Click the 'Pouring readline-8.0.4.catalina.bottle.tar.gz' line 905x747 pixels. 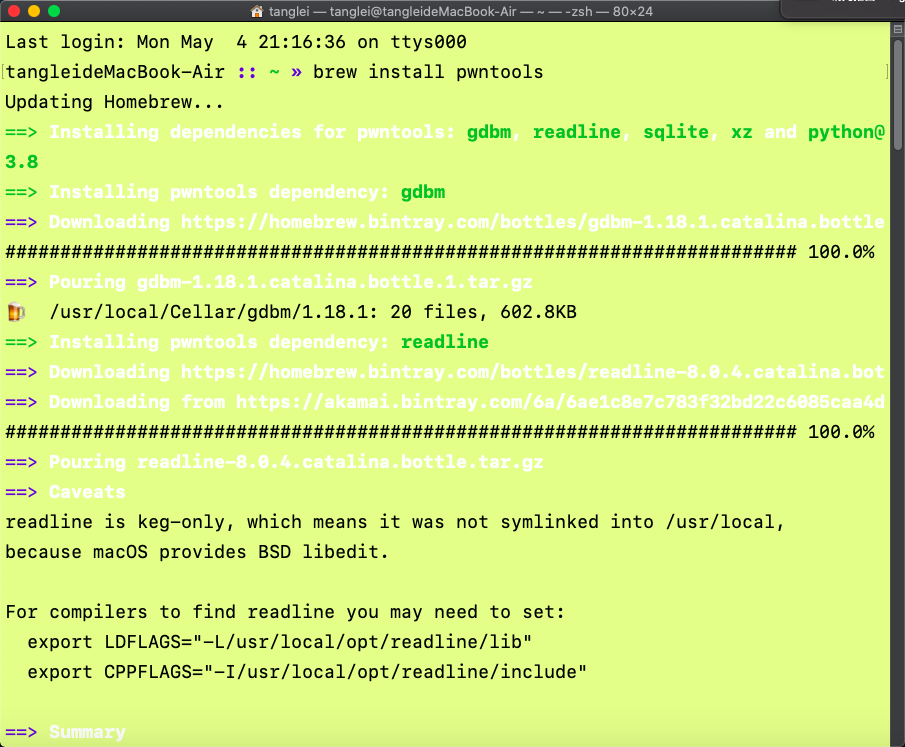274,462
